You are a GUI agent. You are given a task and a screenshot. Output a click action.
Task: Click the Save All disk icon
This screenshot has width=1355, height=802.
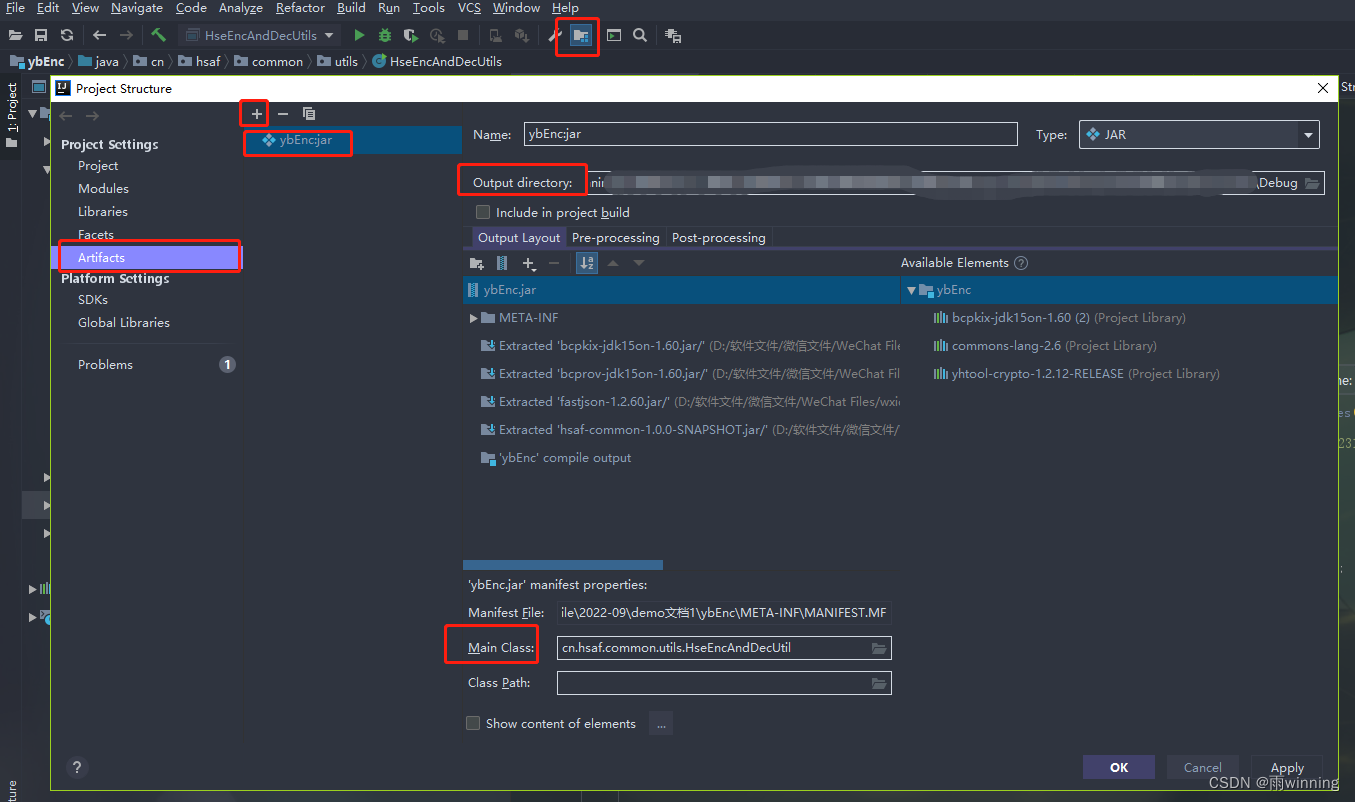41,35
